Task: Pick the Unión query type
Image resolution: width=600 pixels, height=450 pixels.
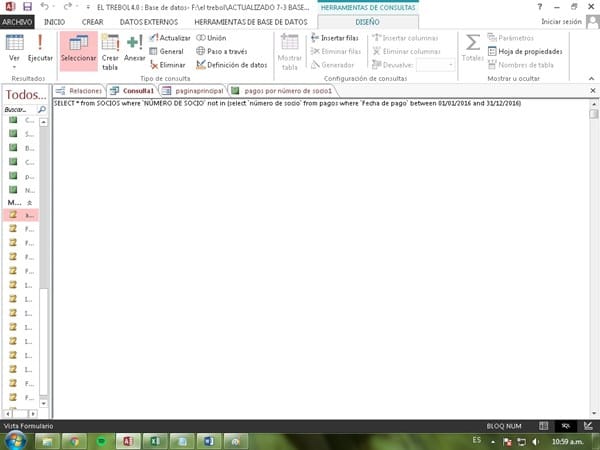Action: pyautogui.click(x=211, y=38)
